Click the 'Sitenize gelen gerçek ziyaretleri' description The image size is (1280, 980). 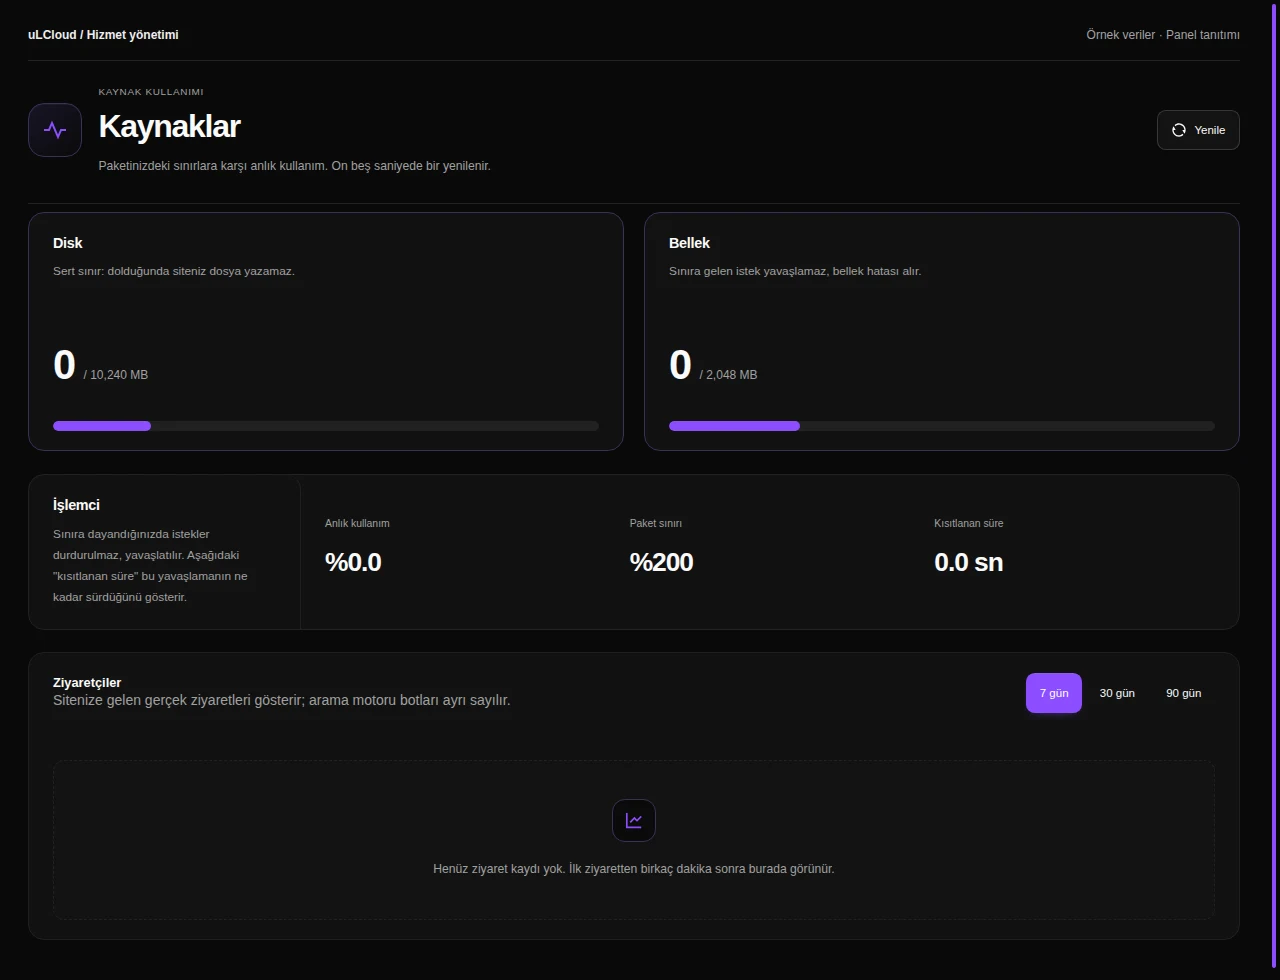(282, 700)
